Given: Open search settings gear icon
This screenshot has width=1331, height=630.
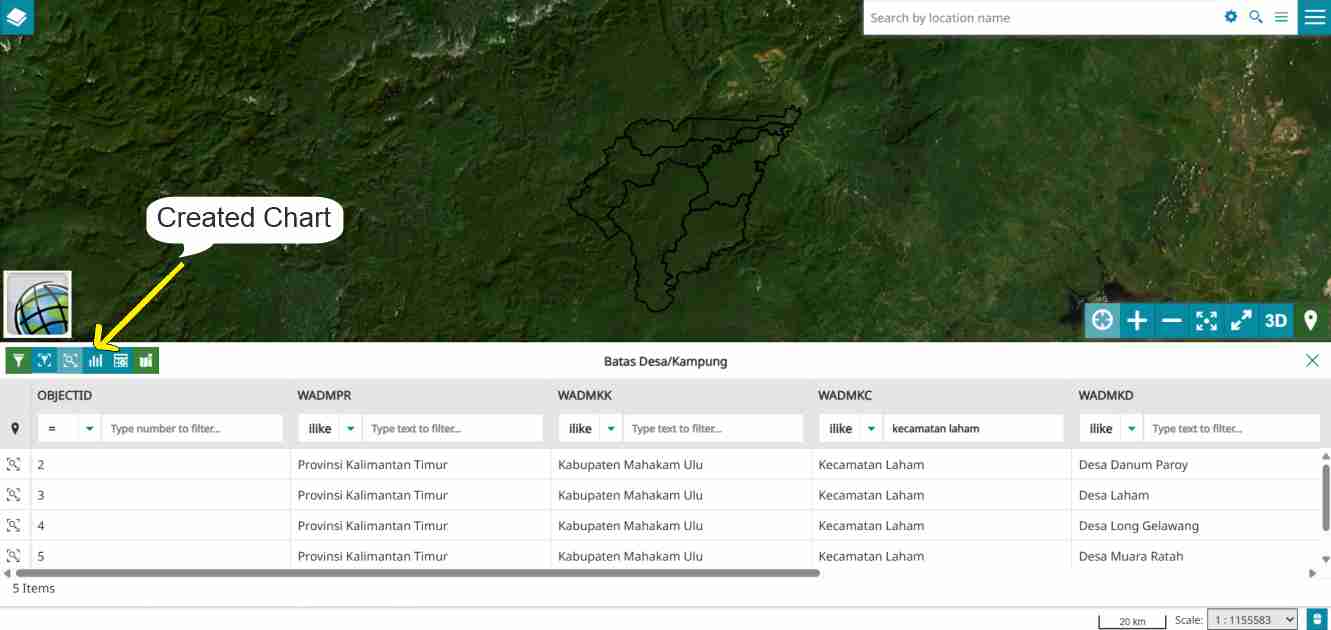Looking at the screenshot, I should [1231, 17].
